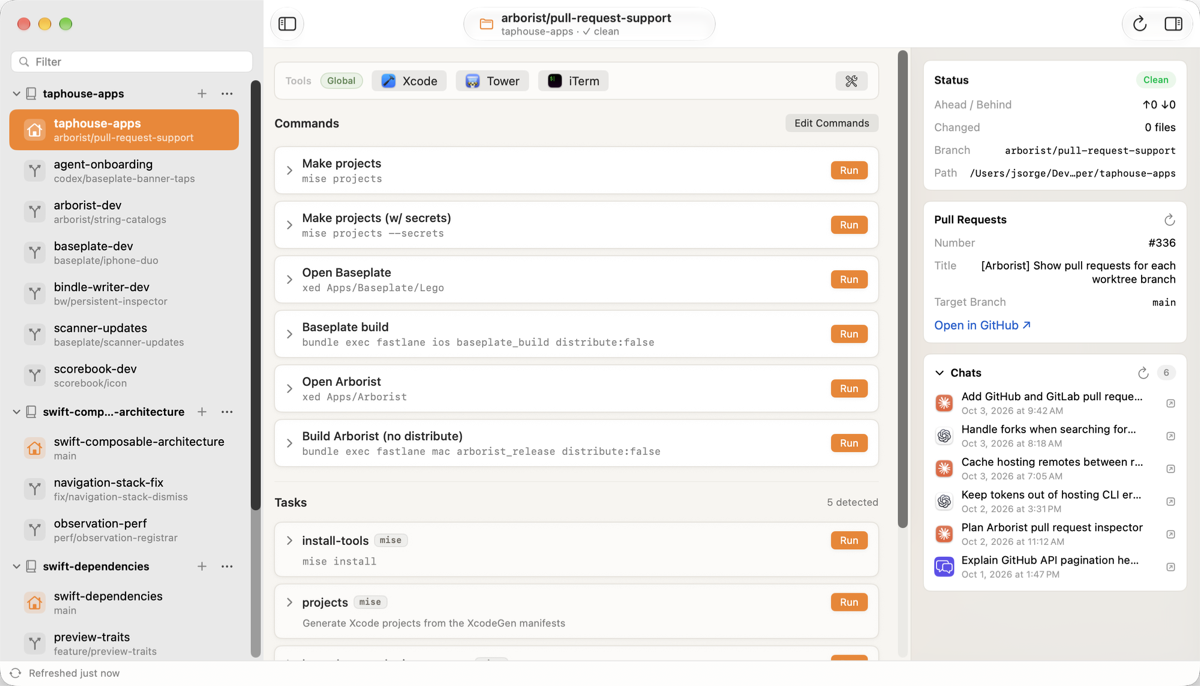Screen dimensions: 1200x686
Task: Open chat 'Keep tokens out of hosting CLI er…' externally
Action: coord(1170,502)
